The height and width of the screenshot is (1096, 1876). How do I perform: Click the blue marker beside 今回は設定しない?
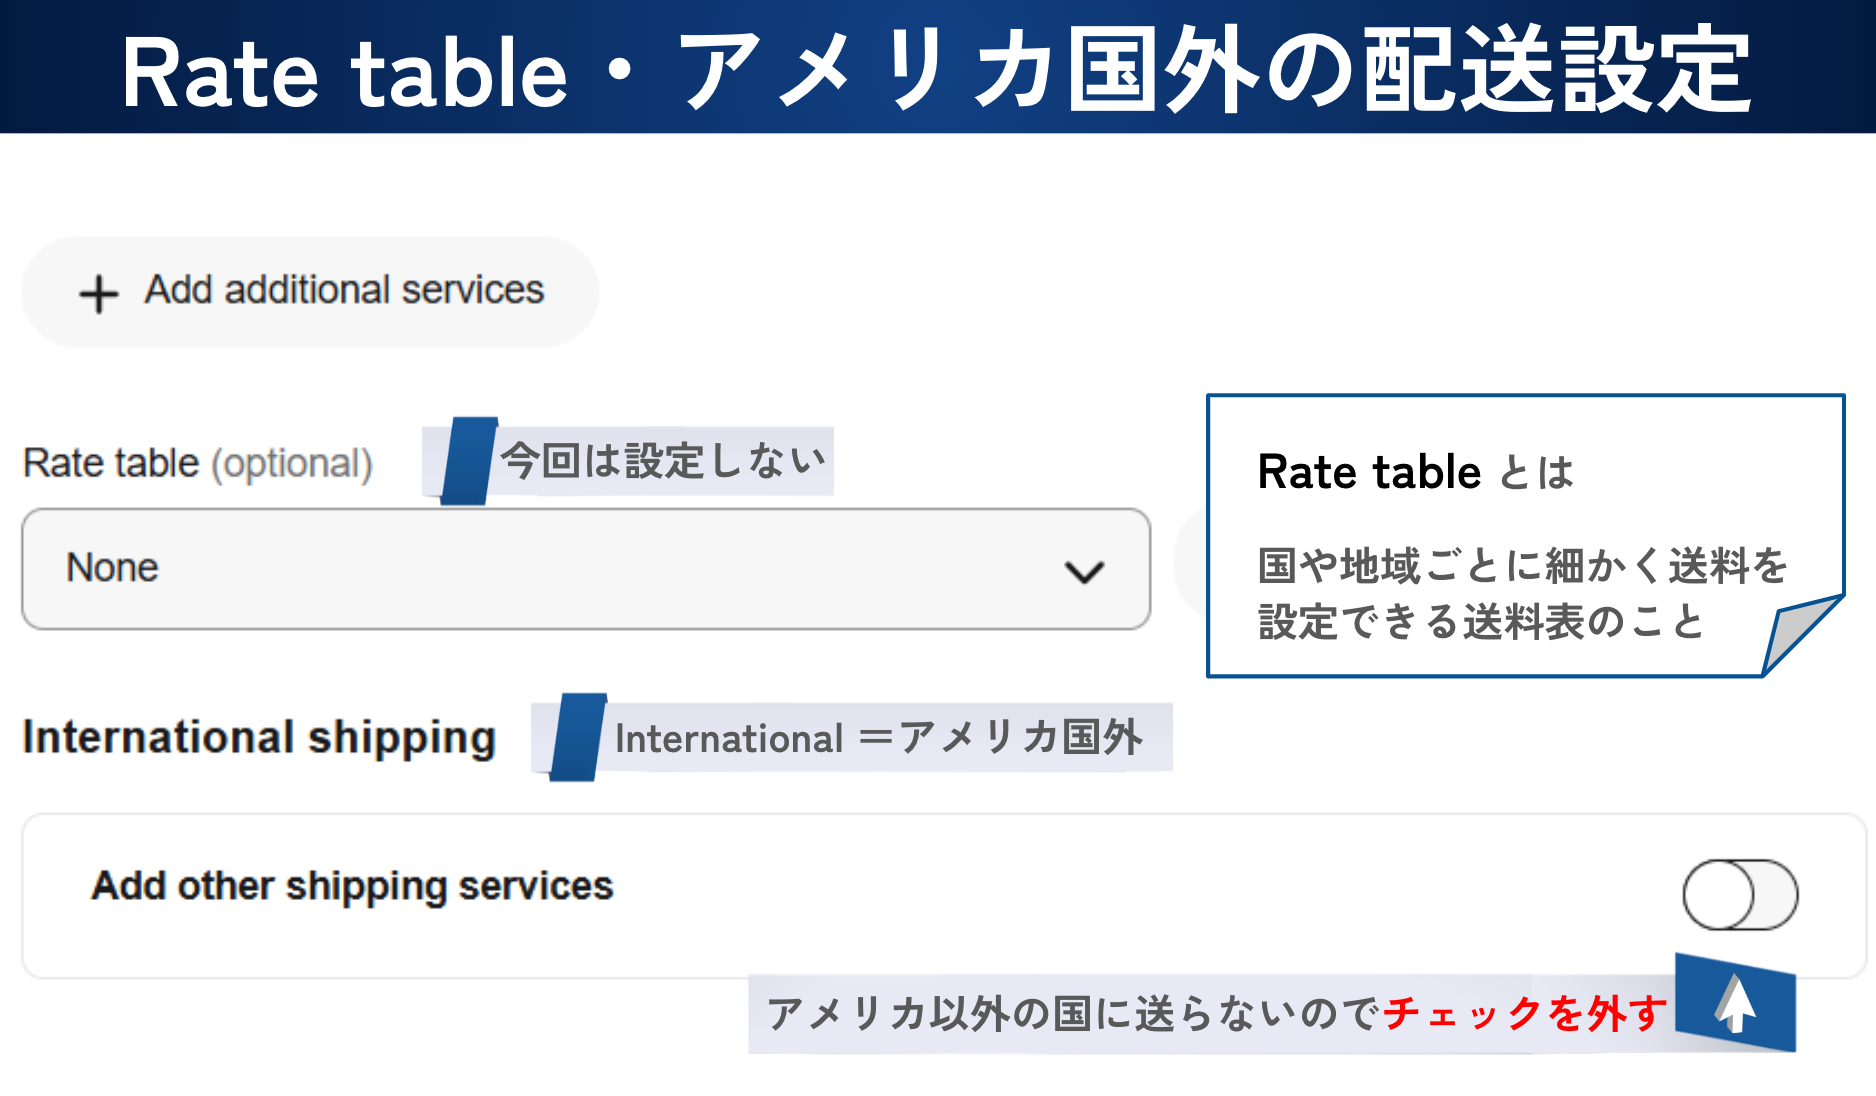468,461
